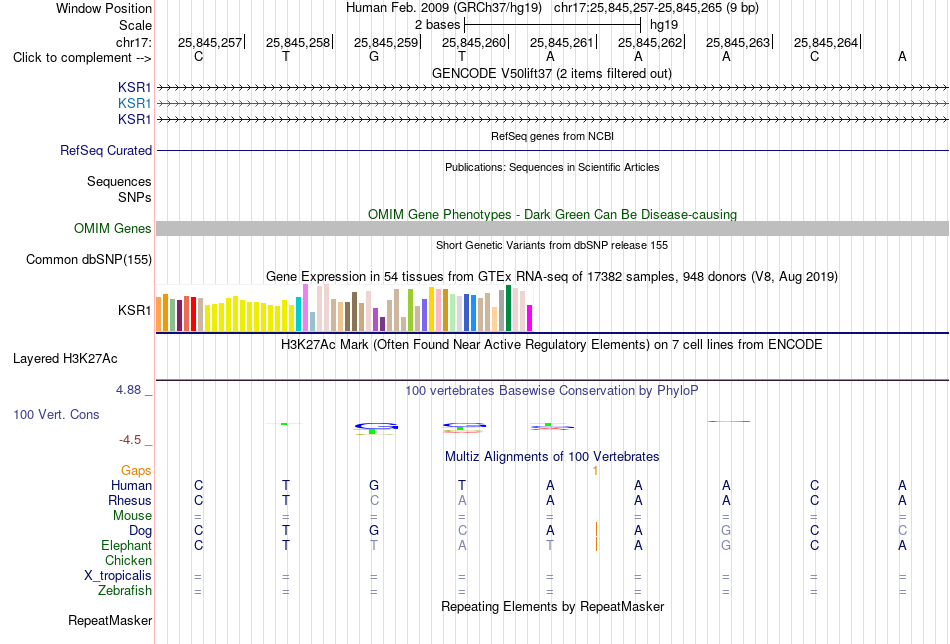Select the Rhesus species label
950x644 pixels.
point(130,500)
